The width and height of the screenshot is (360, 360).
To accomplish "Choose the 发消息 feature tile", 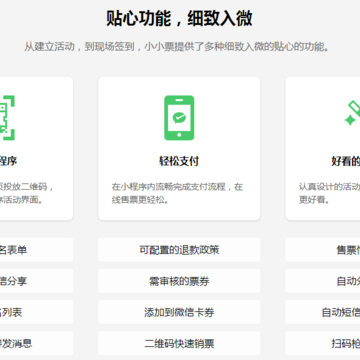I will [36, 343].
